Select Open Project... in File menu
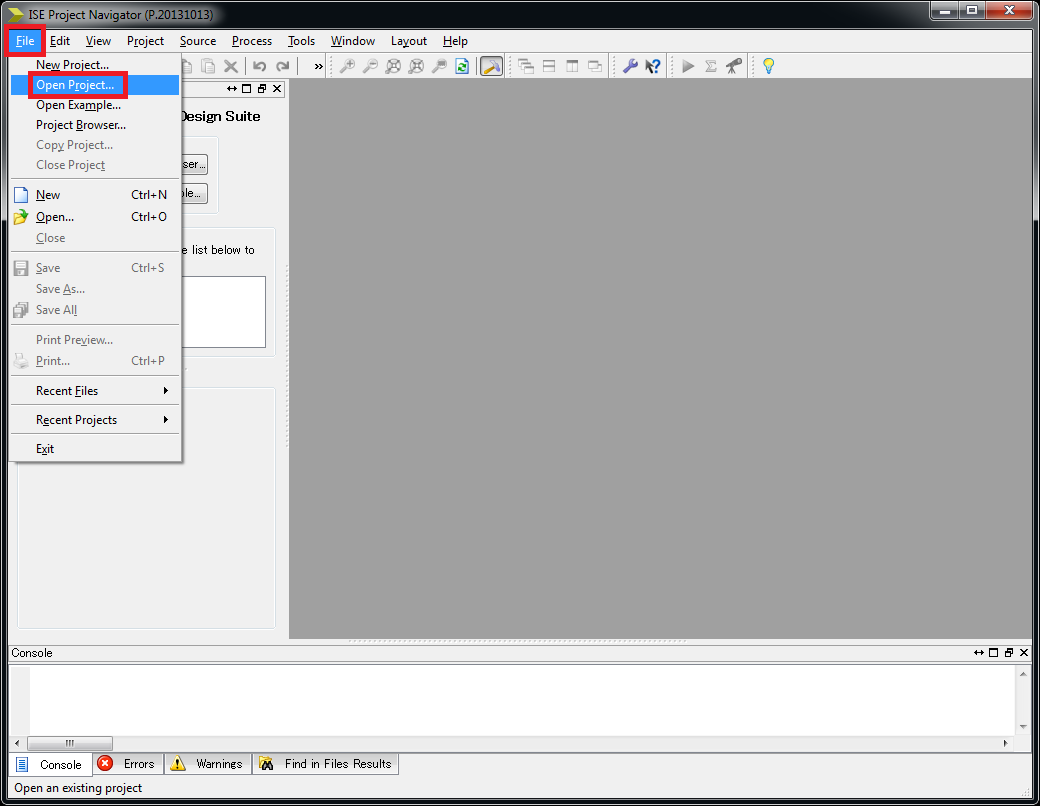 pos(95,85)
